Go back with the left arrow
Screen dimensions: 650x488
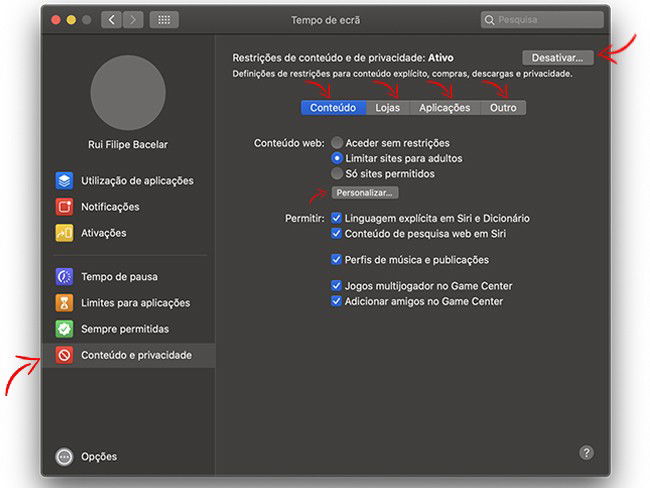pos(111,20)
